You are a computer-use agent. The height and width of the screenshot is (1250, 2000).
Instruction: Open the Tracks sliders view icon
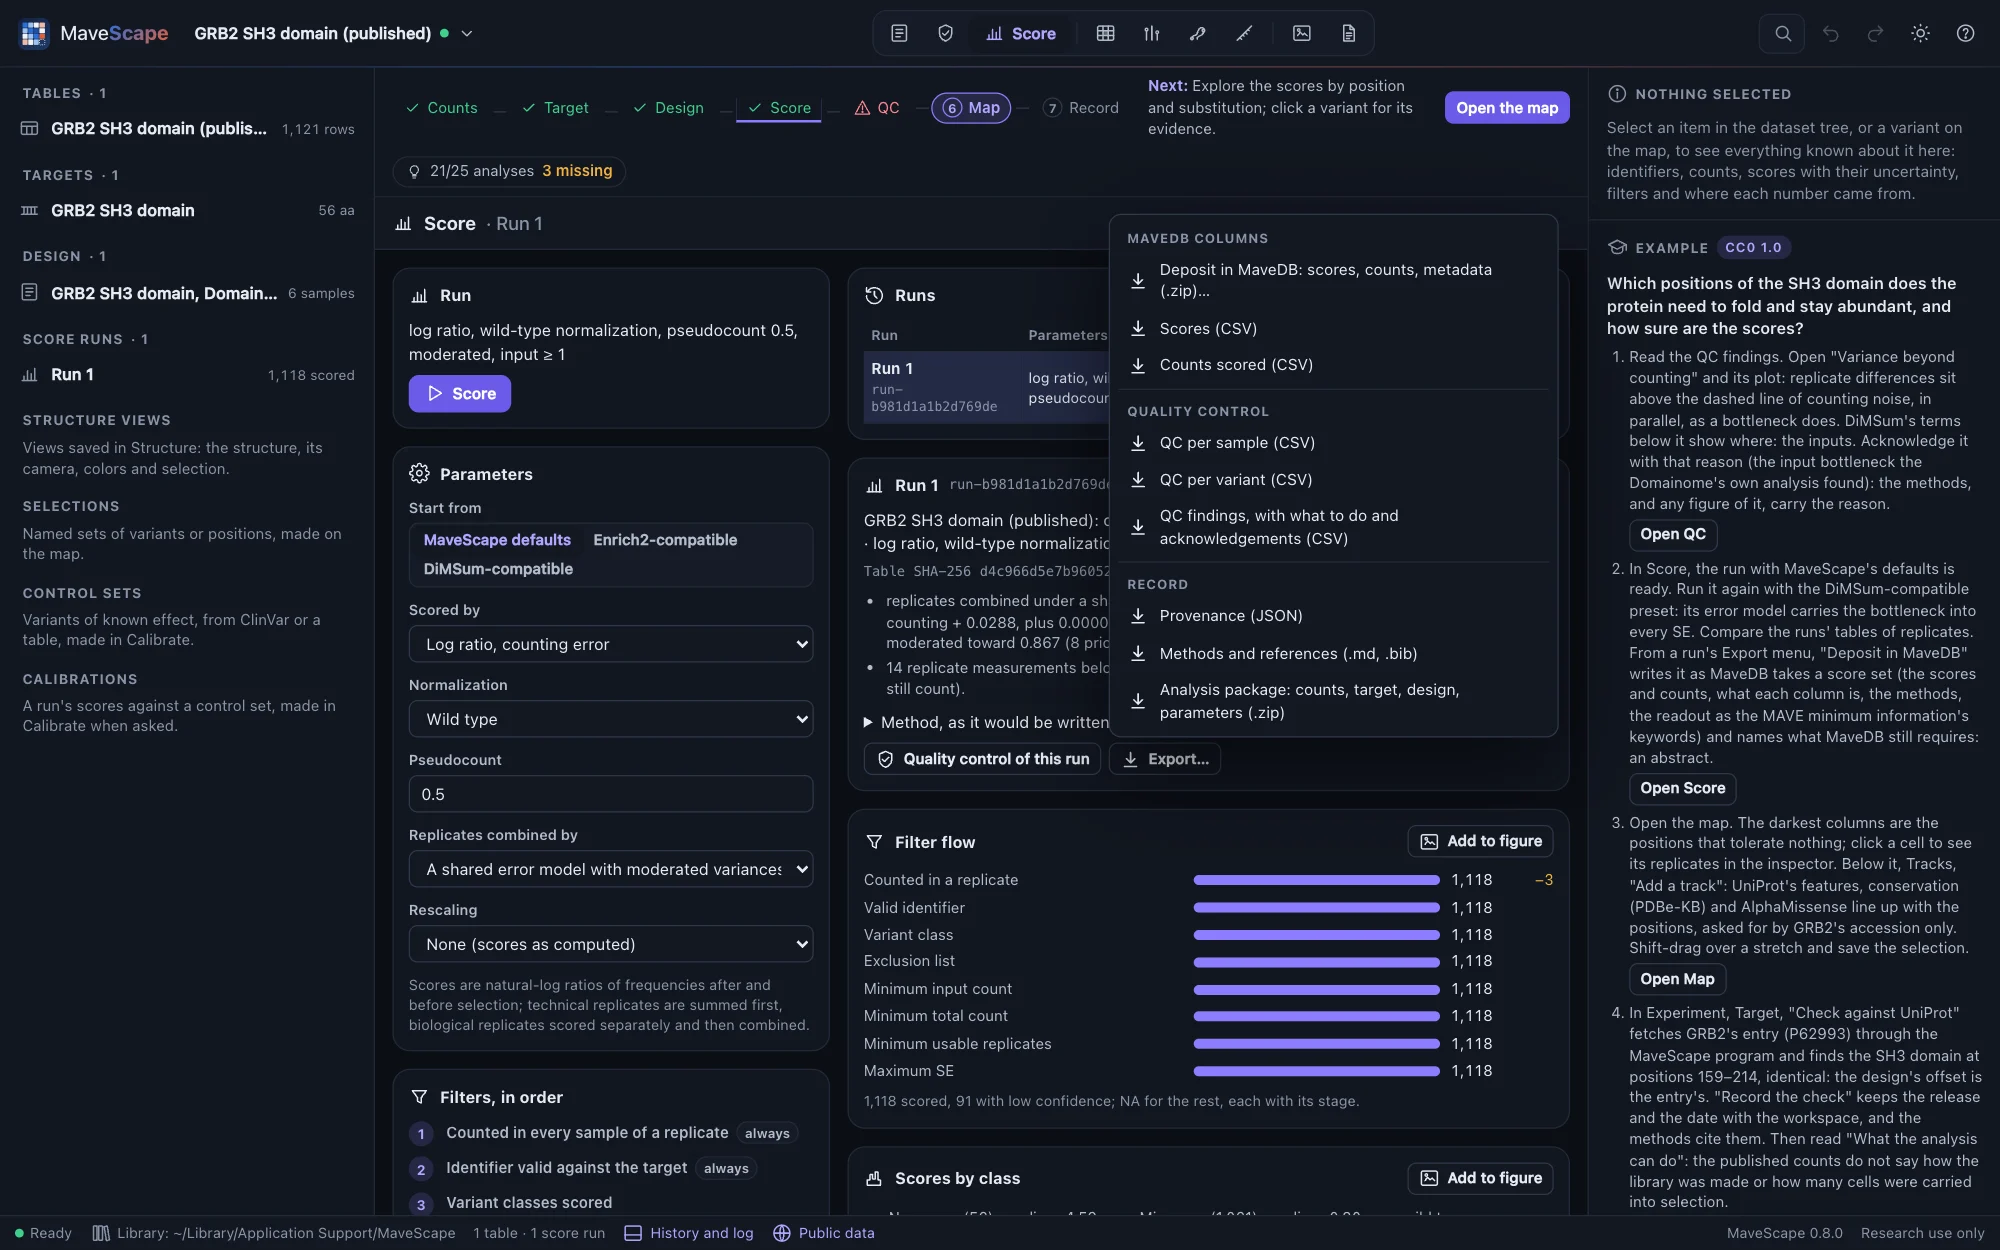pos(1152,33)
